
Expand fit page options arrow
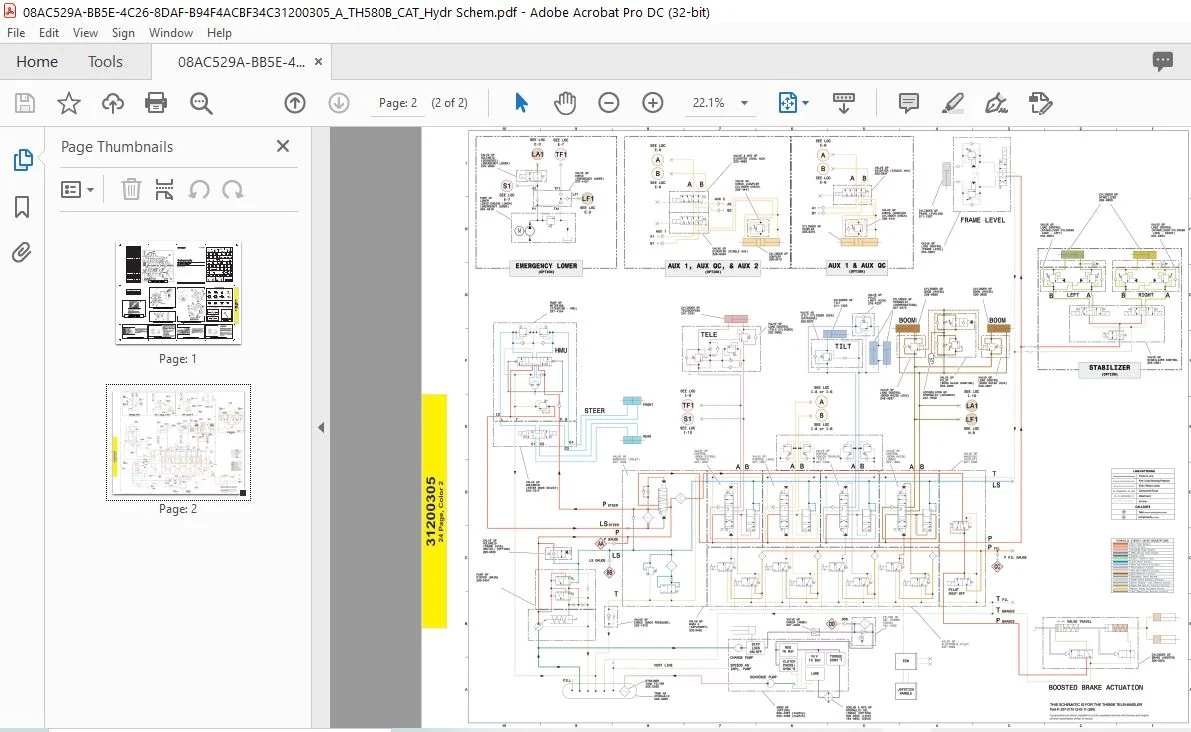point(806,103)
